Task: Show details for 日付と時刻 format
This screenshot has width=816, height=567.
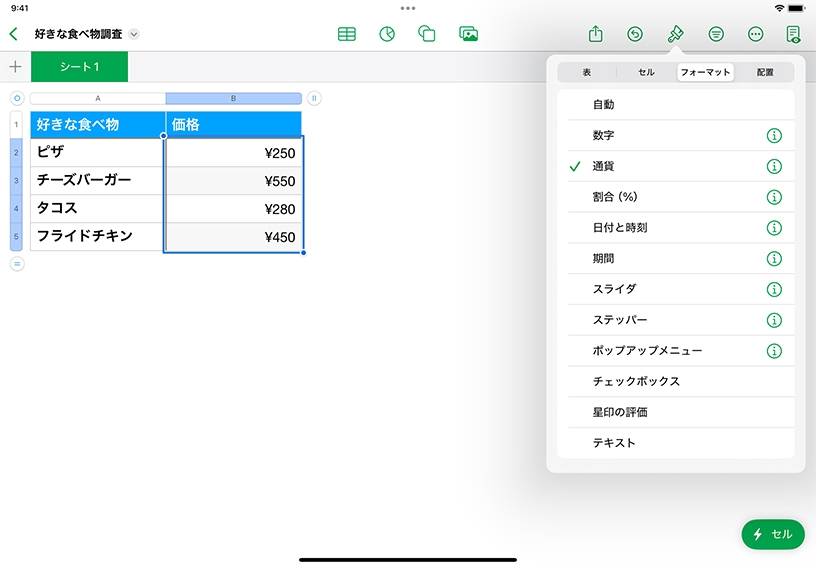Action: pyautogui.click(x=773, y=228)
